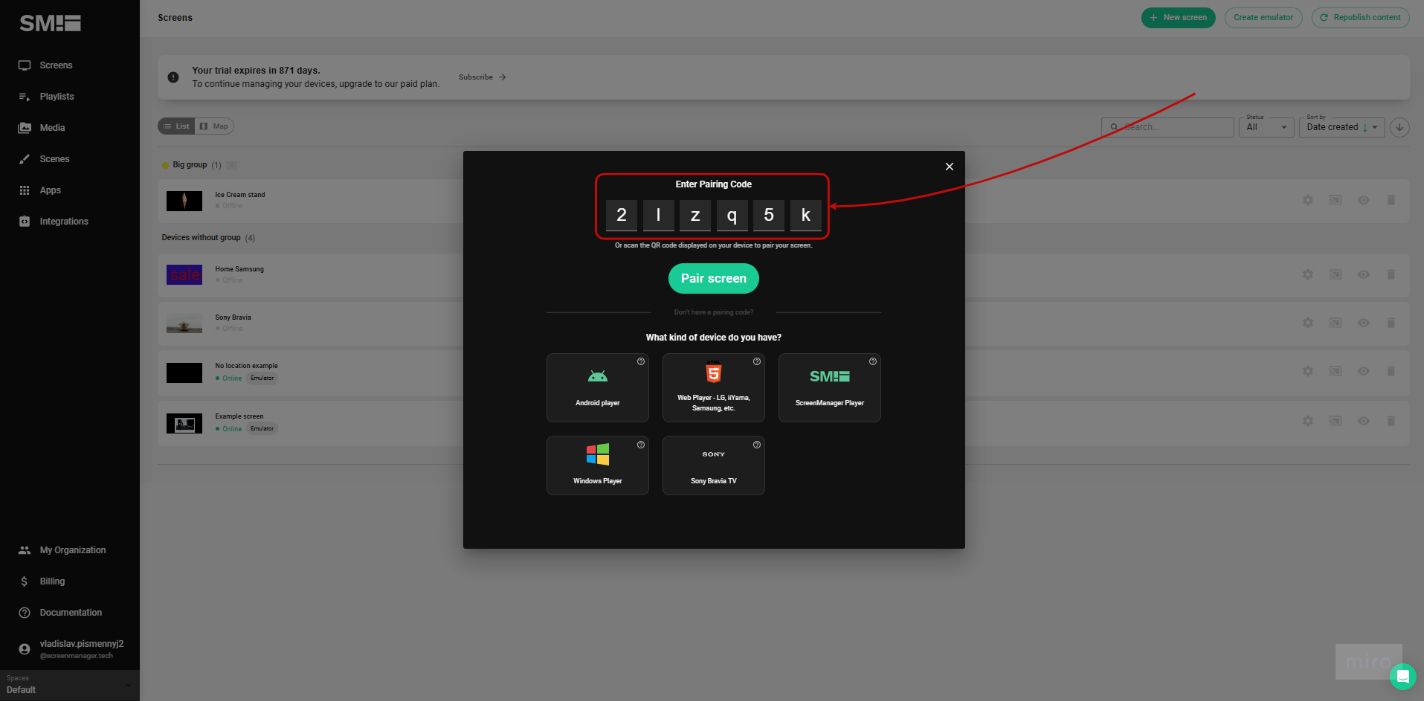
Task: Choose Web Player device card
Action: pyautogui.click(x=713, y=388)
